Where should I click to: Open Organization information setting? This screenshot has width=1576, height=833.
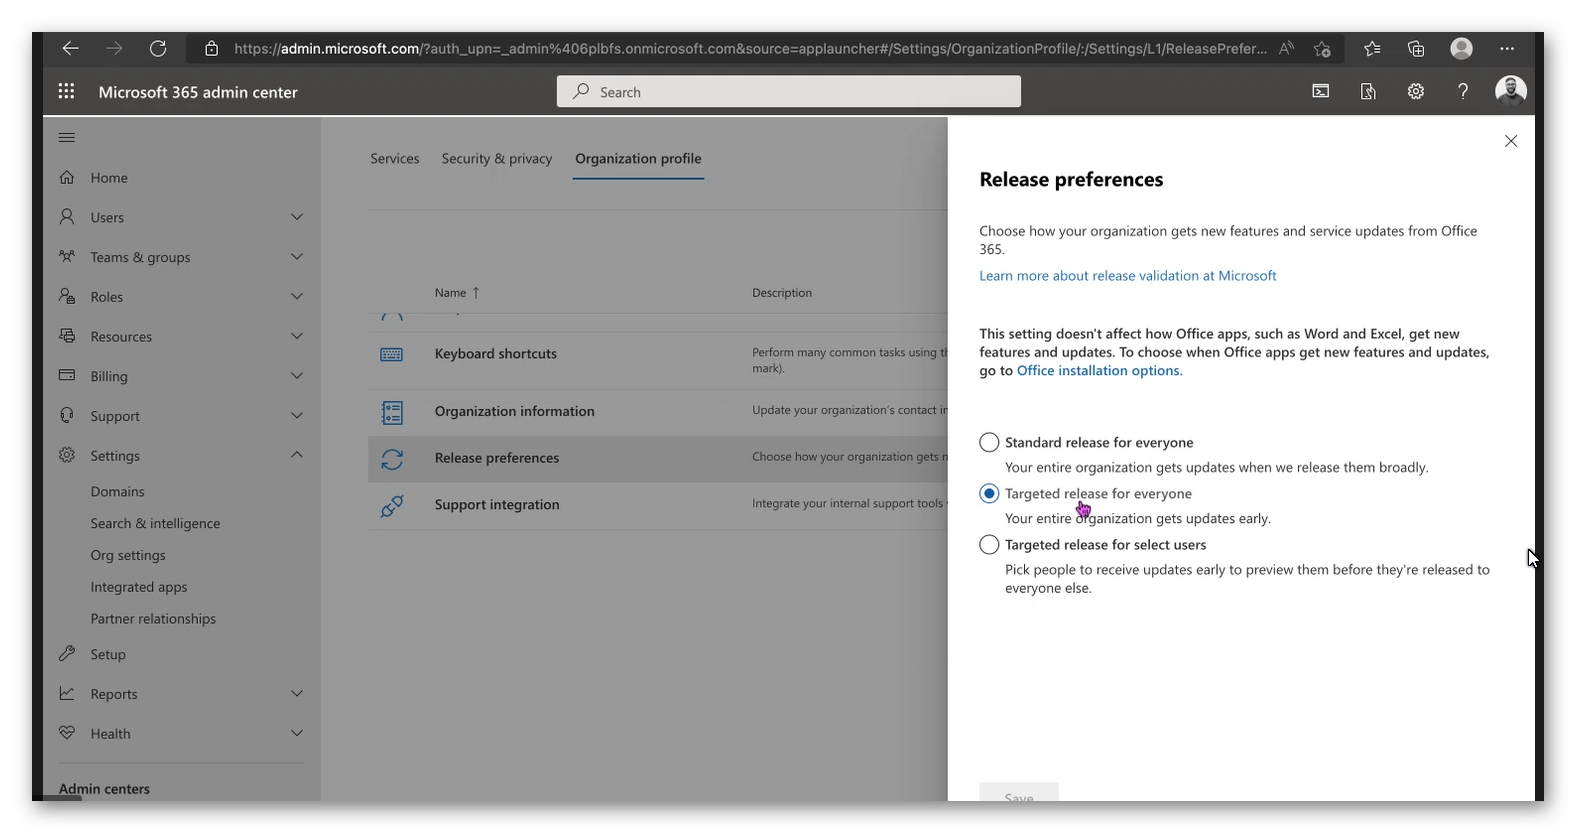click(515, 411)
